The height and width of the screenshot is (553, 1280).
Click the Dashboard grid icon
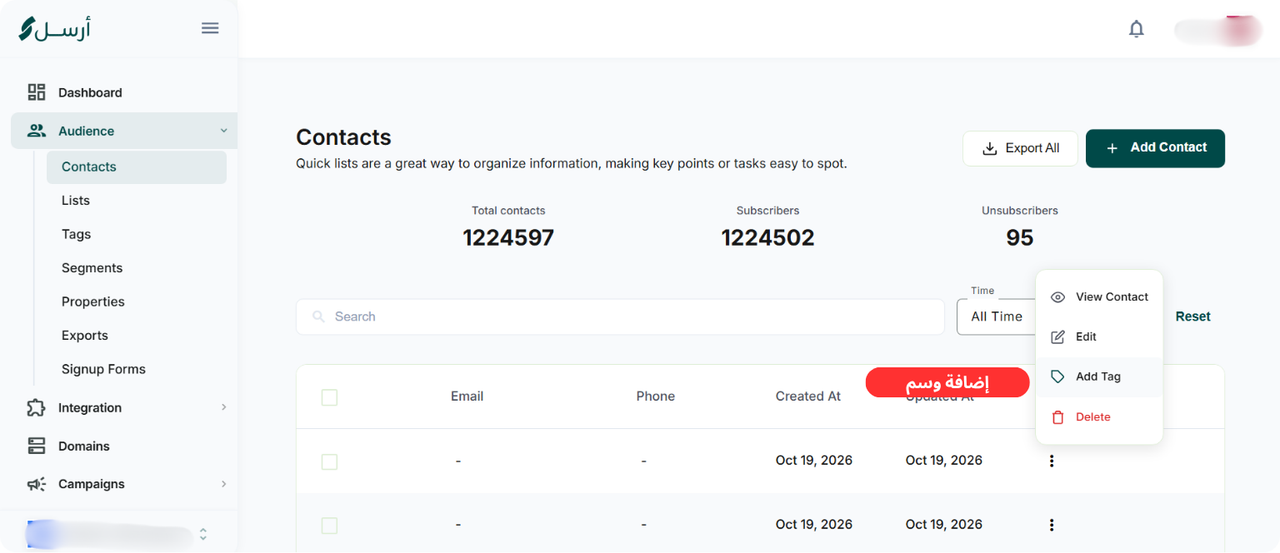(x=37, y=92)
